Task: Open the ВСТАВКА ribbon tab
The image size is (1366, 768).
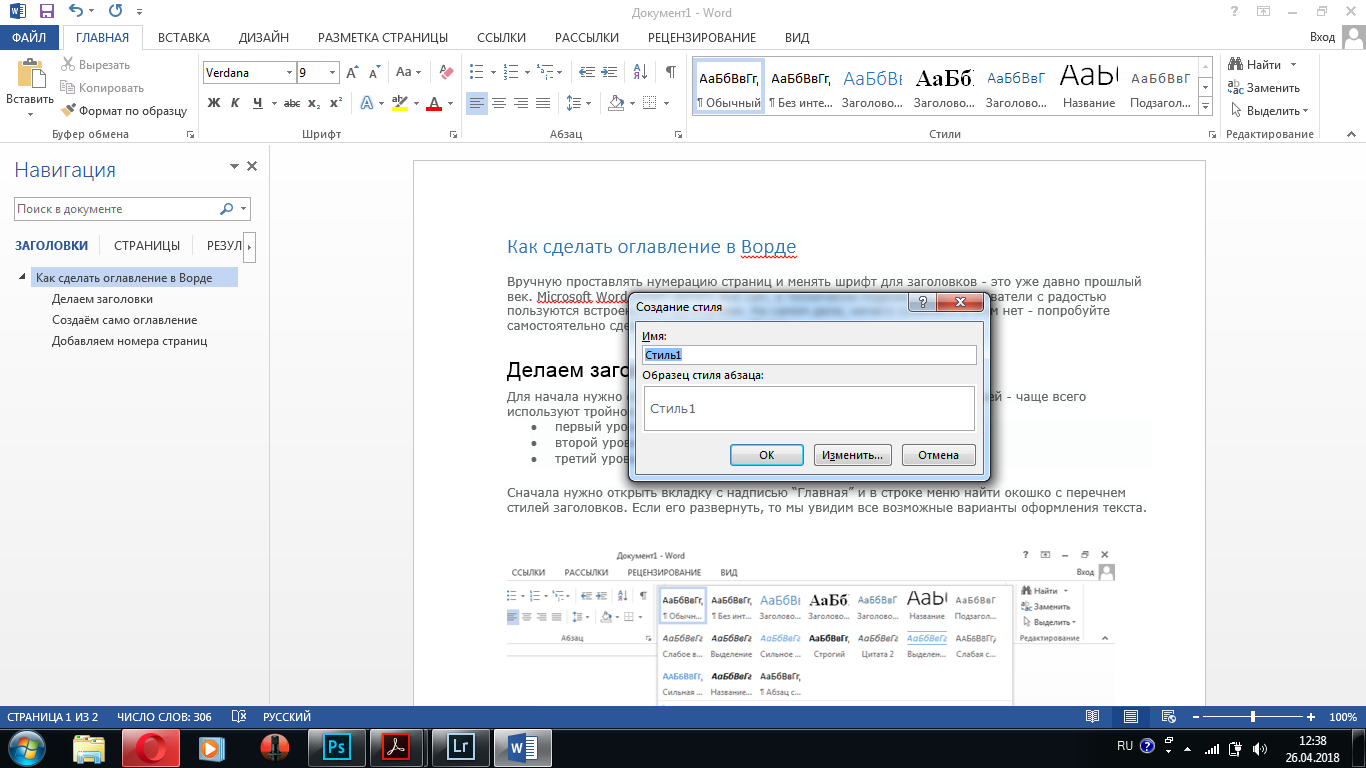Action: (183, 38)
